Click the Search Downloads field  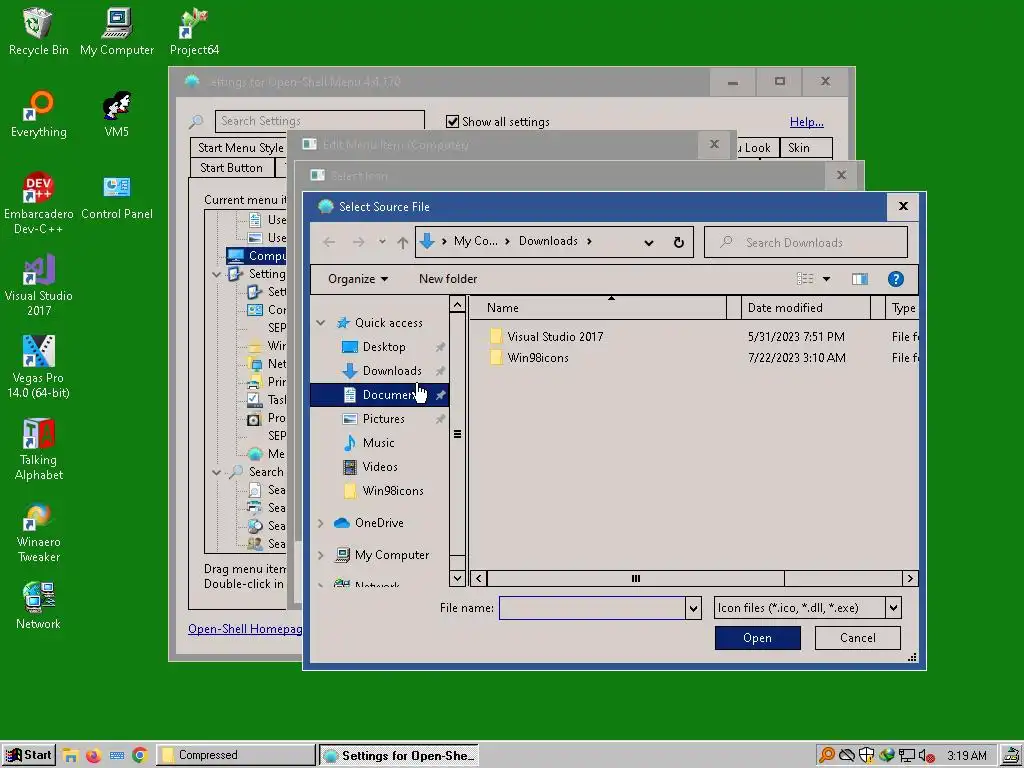click(806, 242)
